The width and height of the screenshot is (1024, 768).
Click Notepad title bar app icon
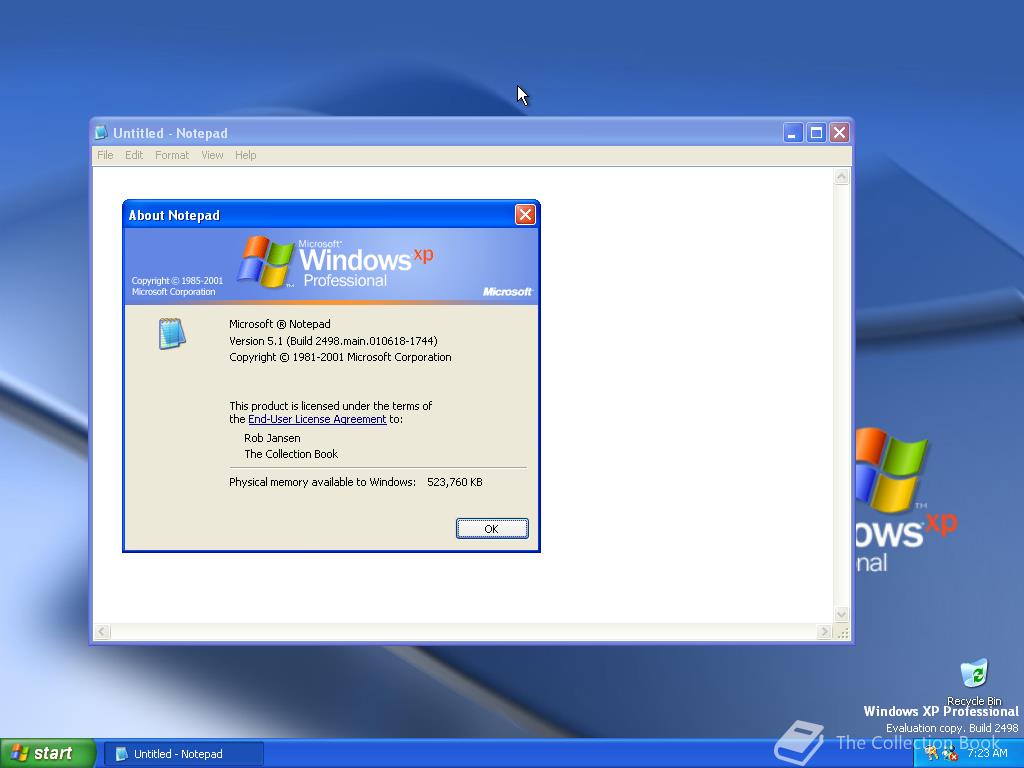101,133
